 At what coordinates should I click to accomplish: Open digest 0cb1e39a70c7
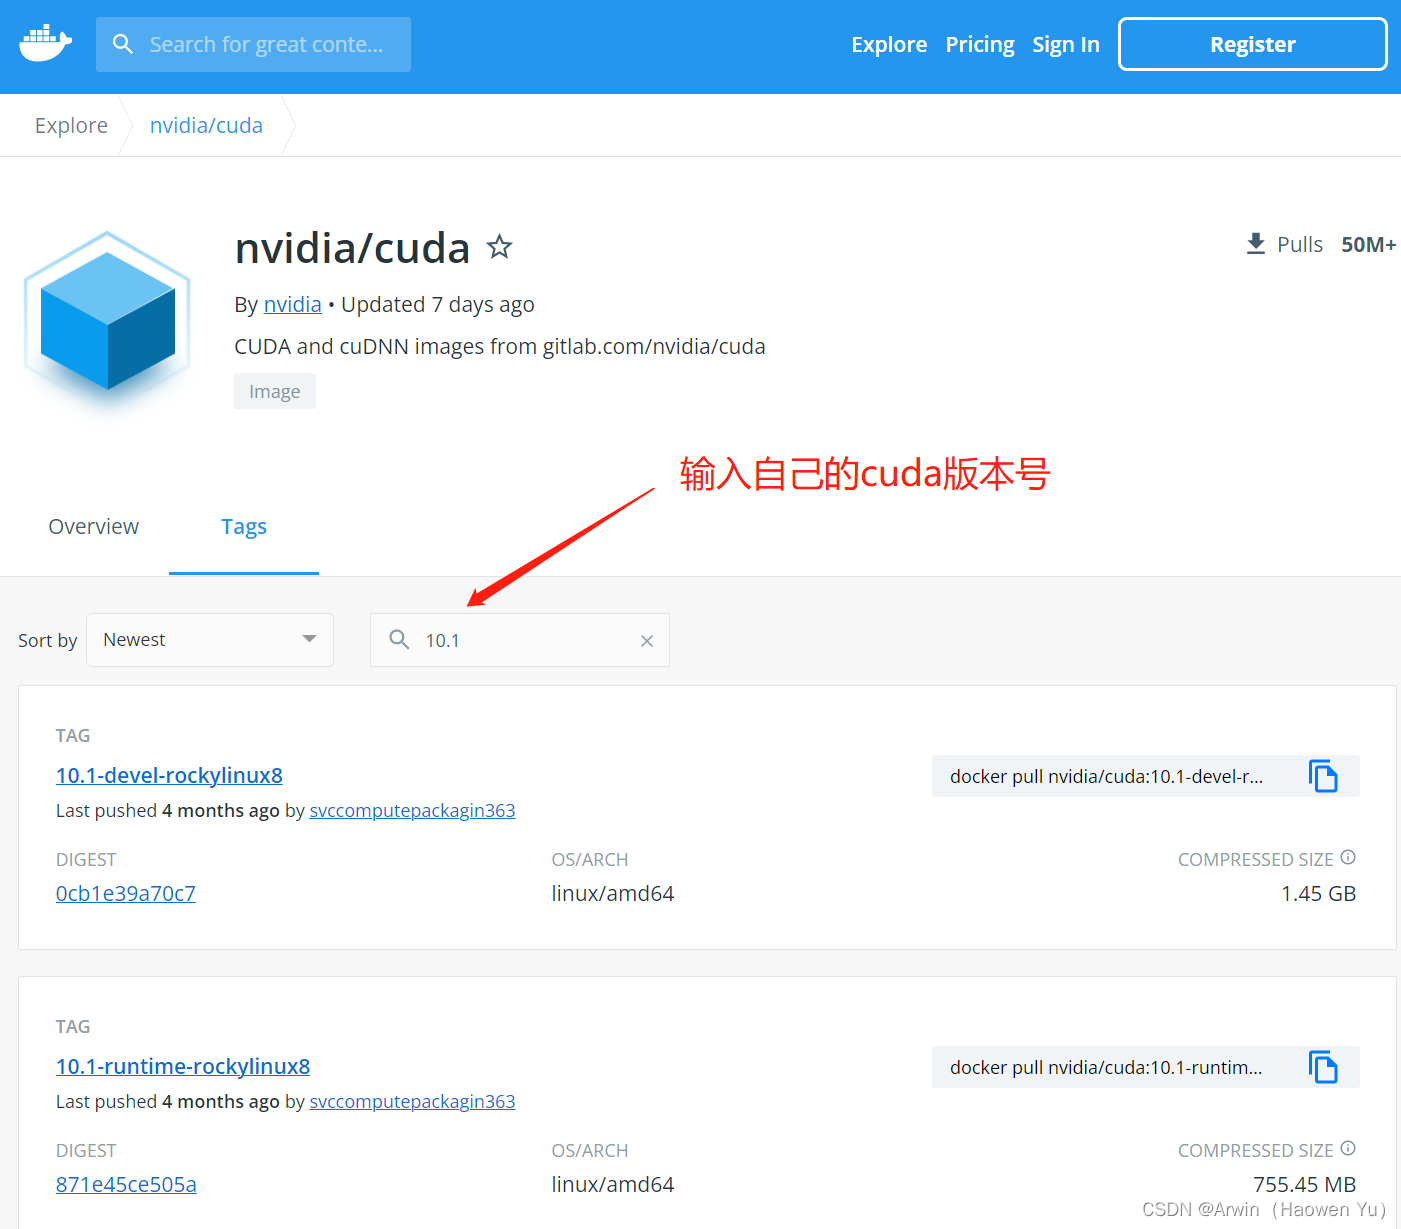click(126, 893)
